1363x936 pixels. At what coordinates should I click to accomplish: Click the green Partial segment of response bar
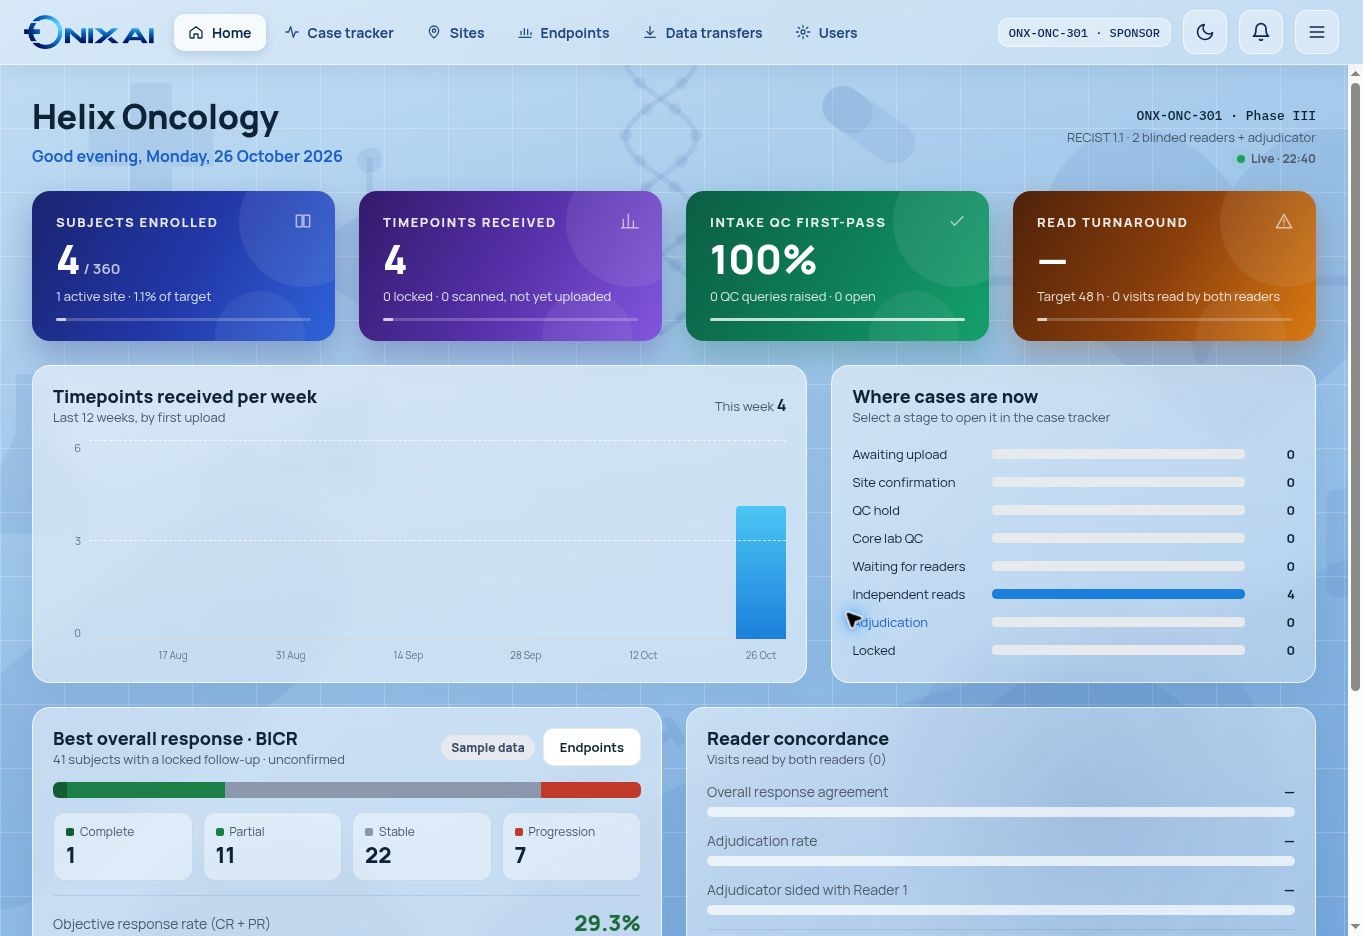pyautogui.click(x=146, y=790)
